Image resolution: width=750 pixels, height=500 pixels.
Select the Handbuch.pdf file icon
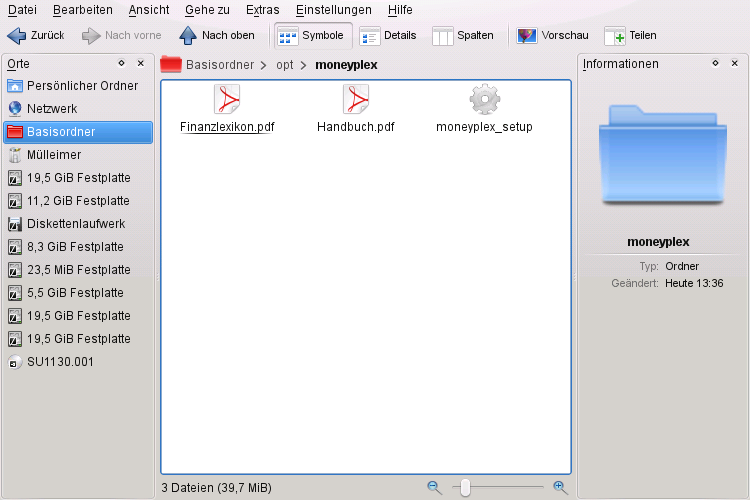356,99
